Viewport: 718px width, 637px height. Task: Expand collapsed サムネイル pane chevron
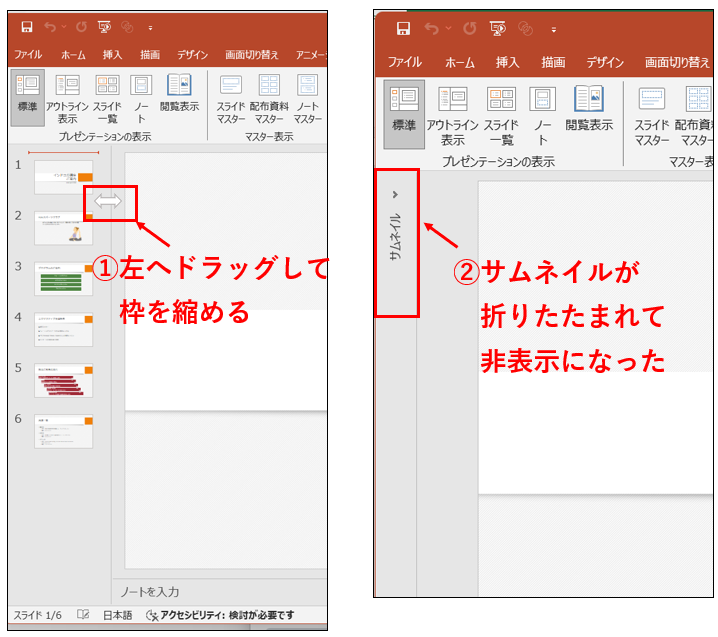click(x=395, y=195)
